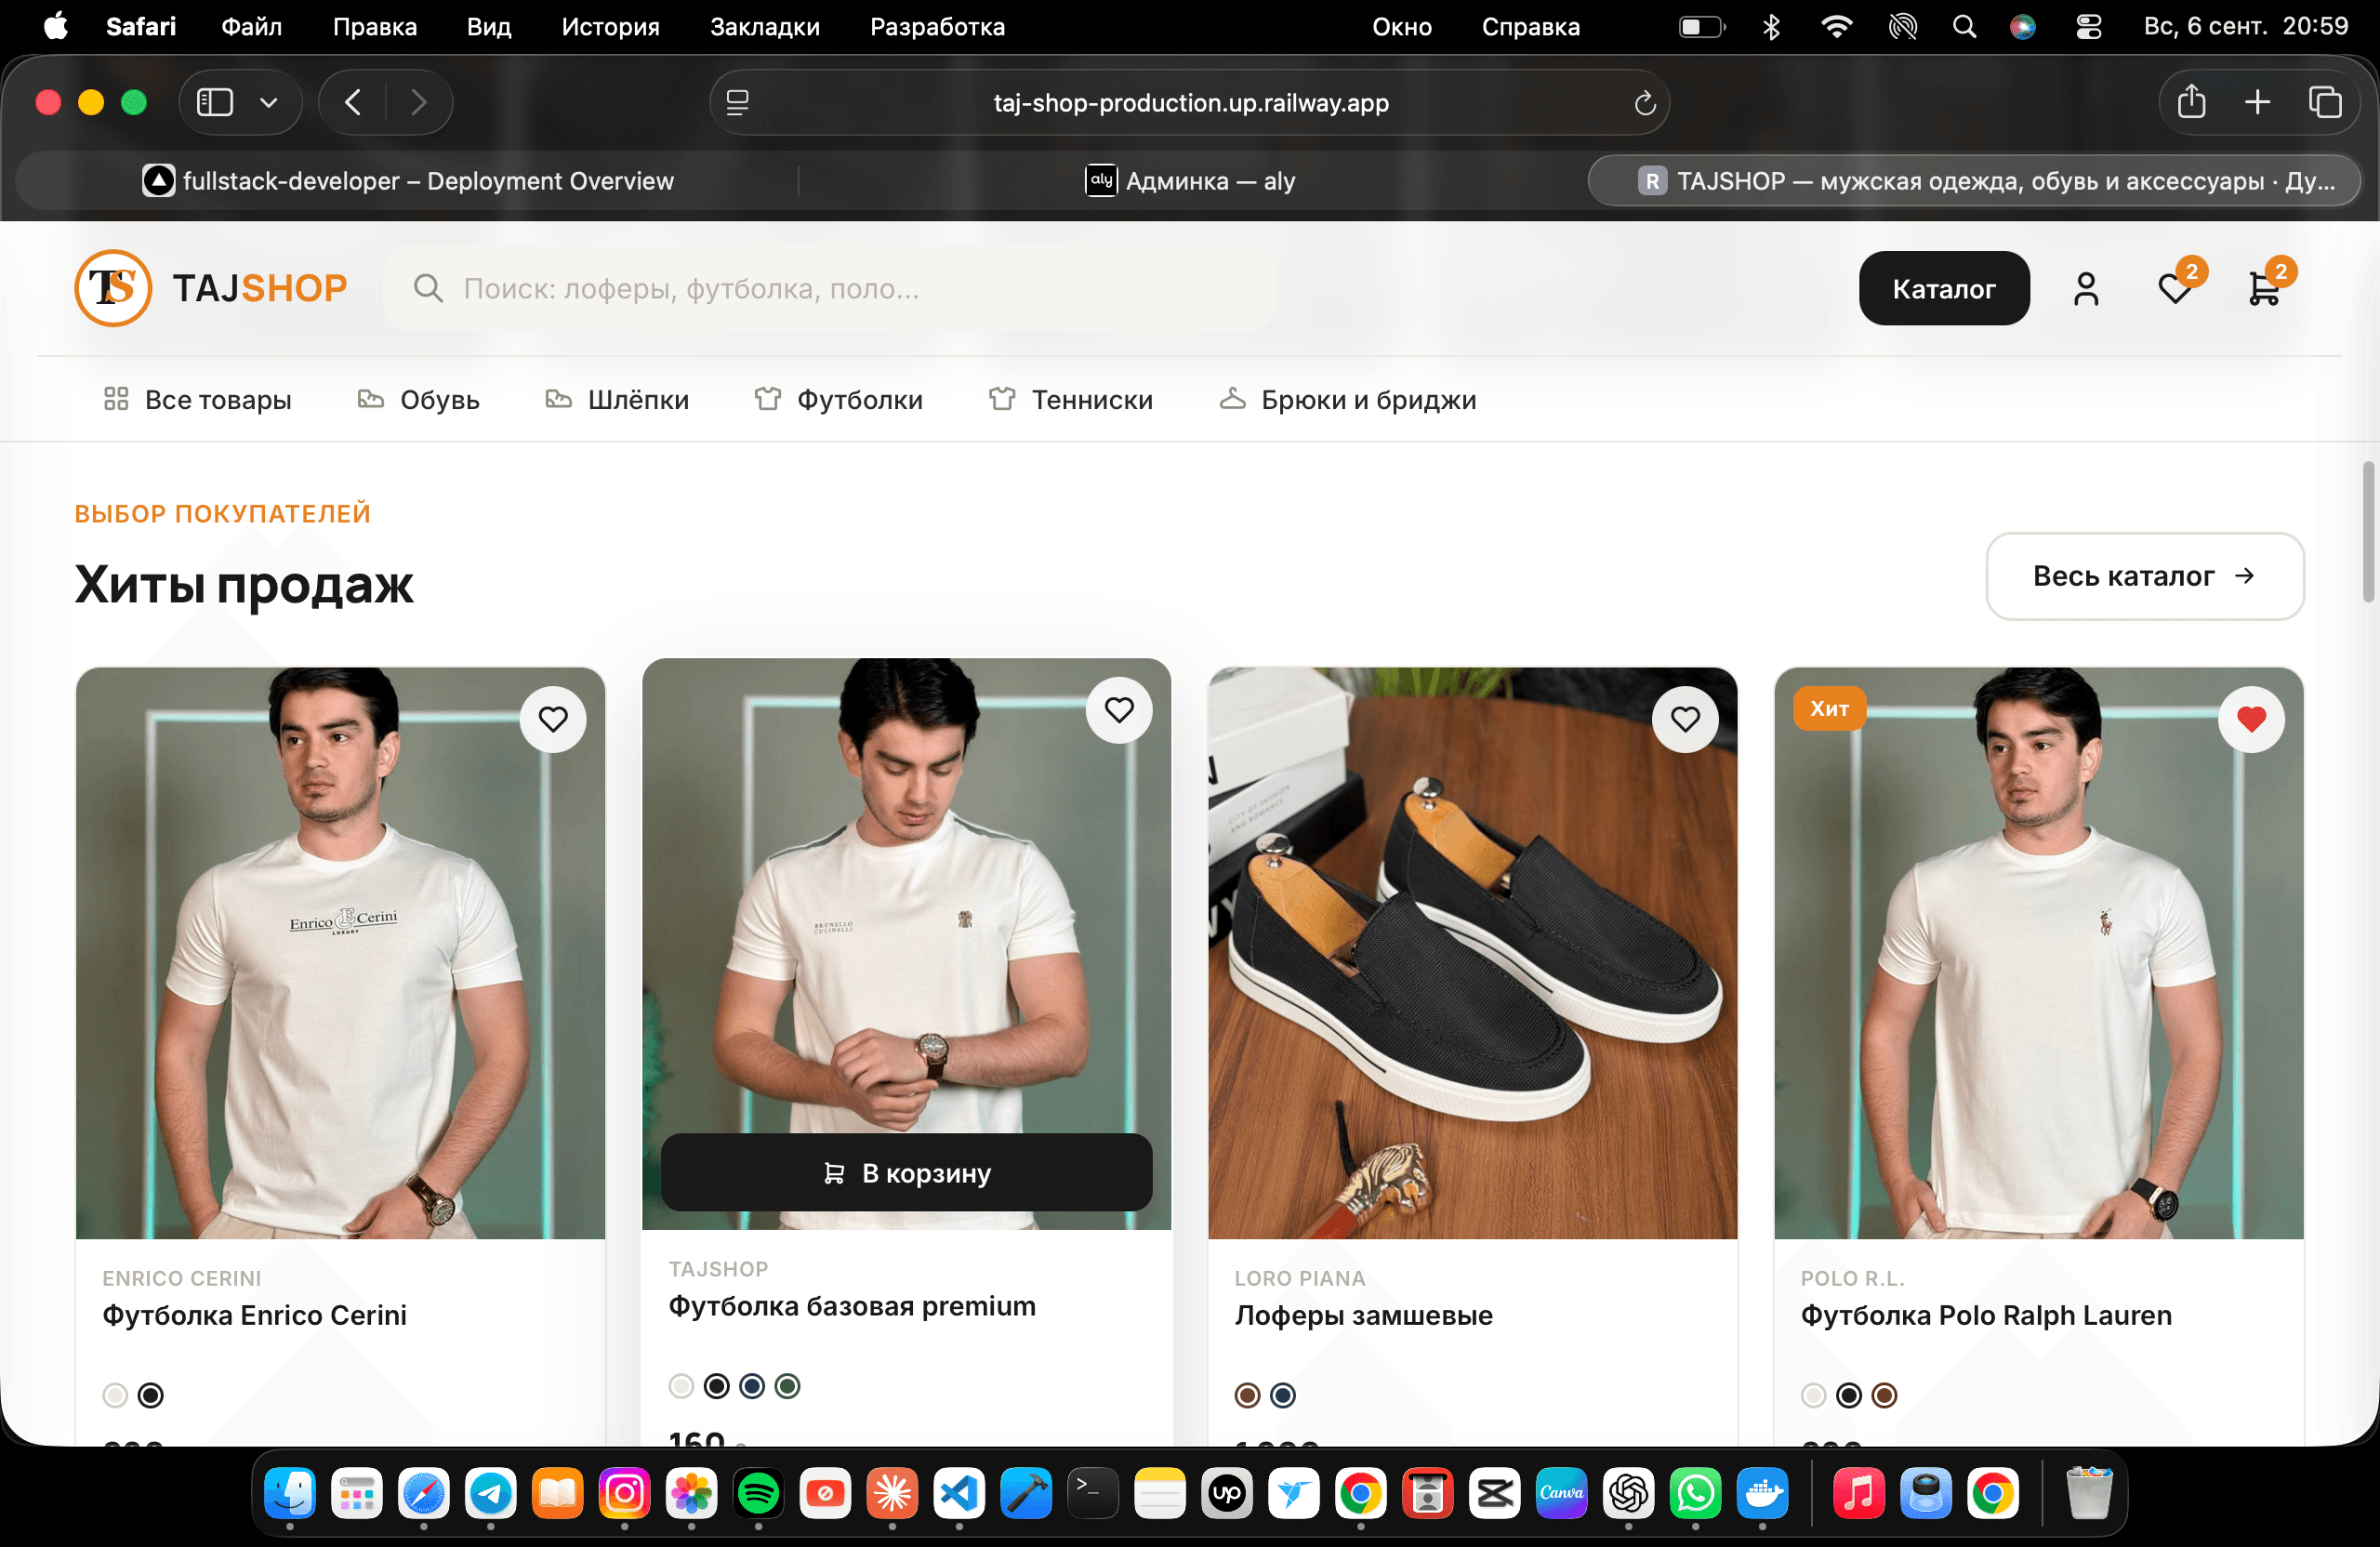The image size is (2380, 1547).
Task: Favorite the Футболка базовая premium card
Action: click(1119, 710)
